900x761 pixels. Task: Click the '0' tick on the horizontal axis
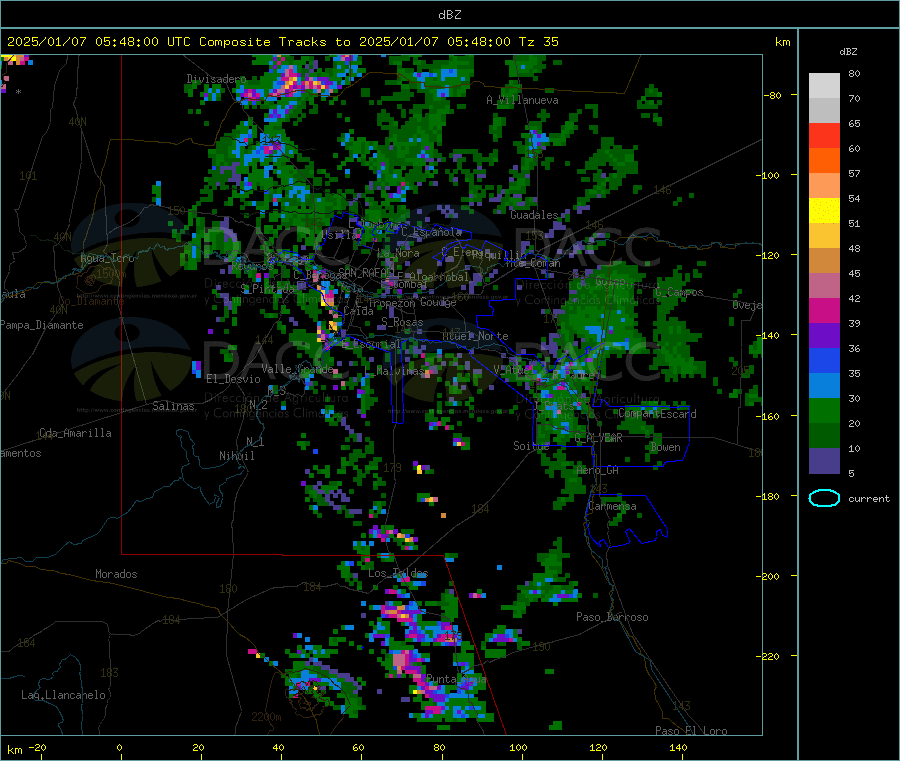[119, 747]
